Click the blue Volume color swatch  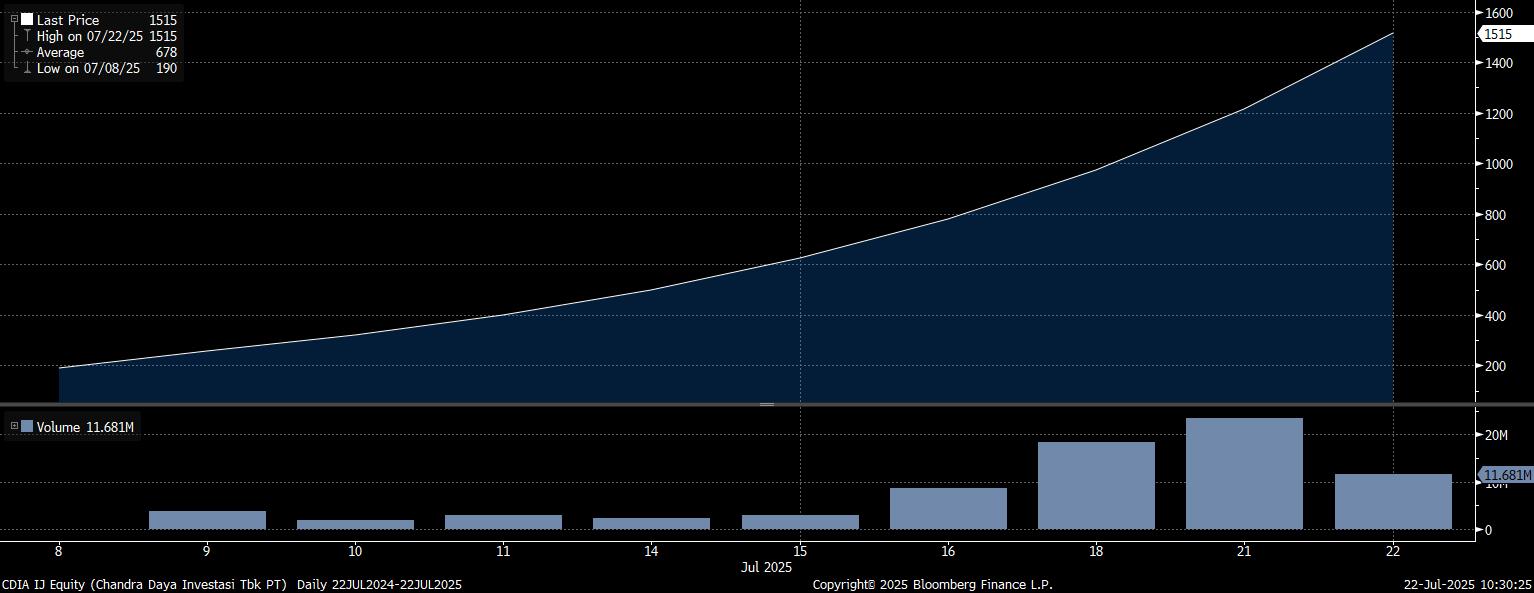coord(27,427)
